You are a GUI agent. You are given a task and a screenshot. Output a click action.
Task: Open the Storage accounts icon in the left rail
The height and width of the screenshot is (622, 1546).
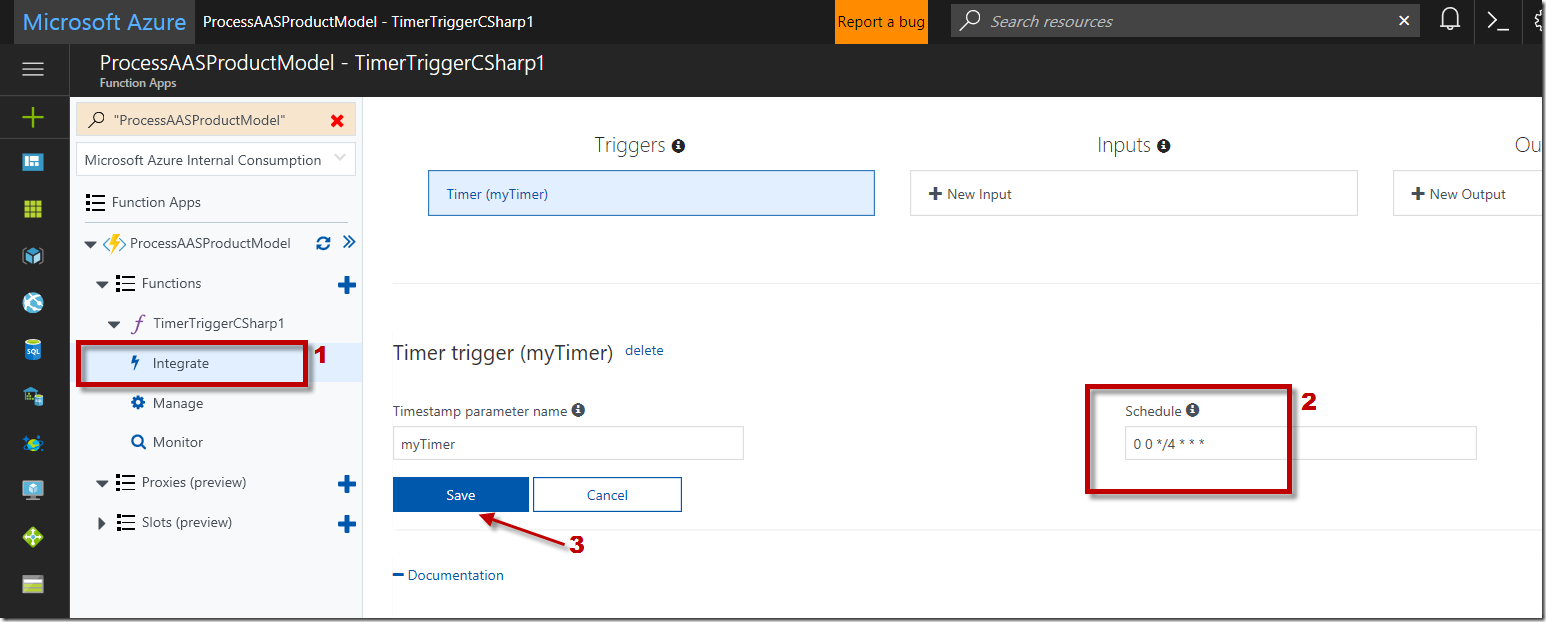[x=33, y=584]
